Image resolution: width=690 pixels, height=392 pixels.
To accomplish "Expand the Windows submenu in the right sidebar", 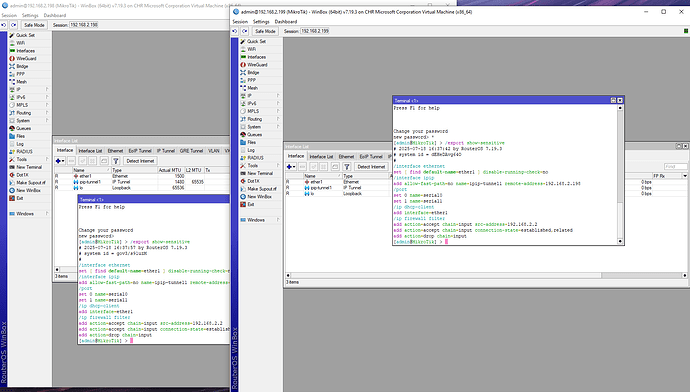I will pos(261,220).
